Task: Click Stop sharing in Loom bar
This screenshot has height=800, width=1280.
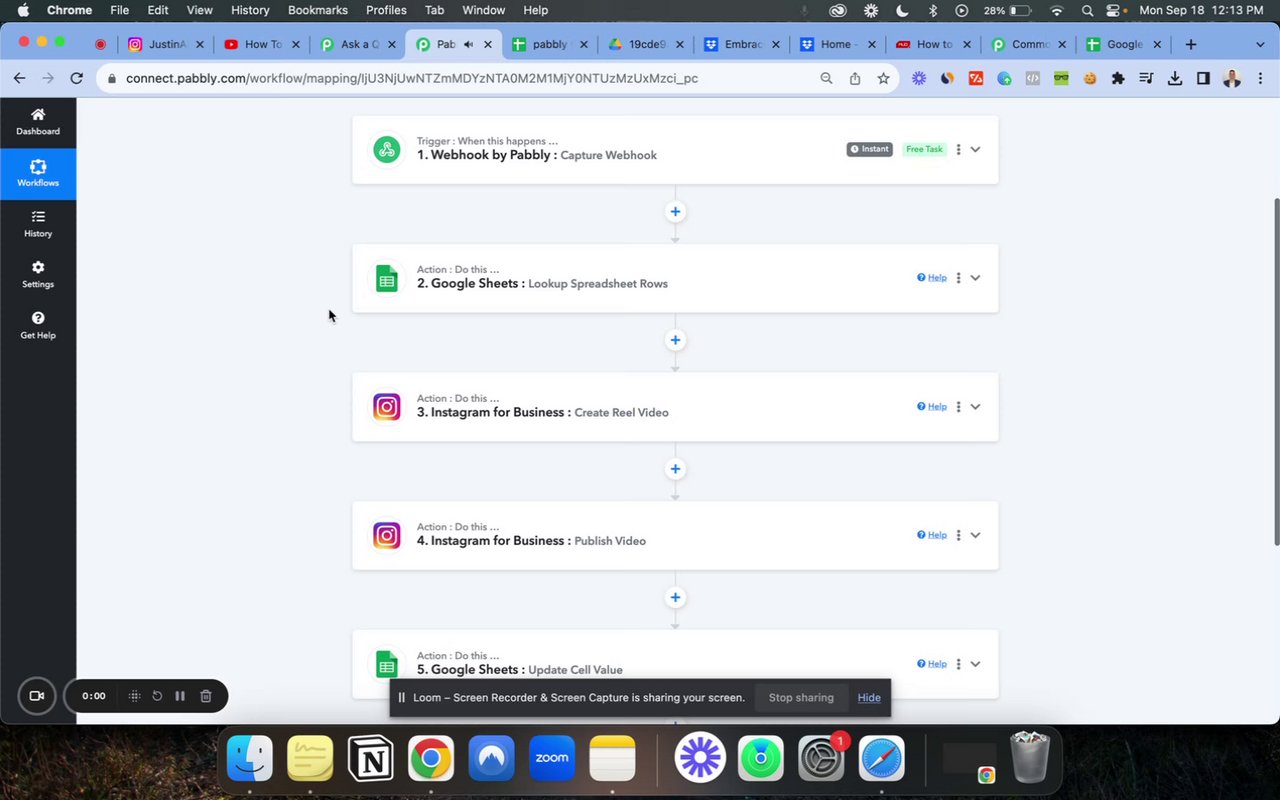Action: (801, 698)
